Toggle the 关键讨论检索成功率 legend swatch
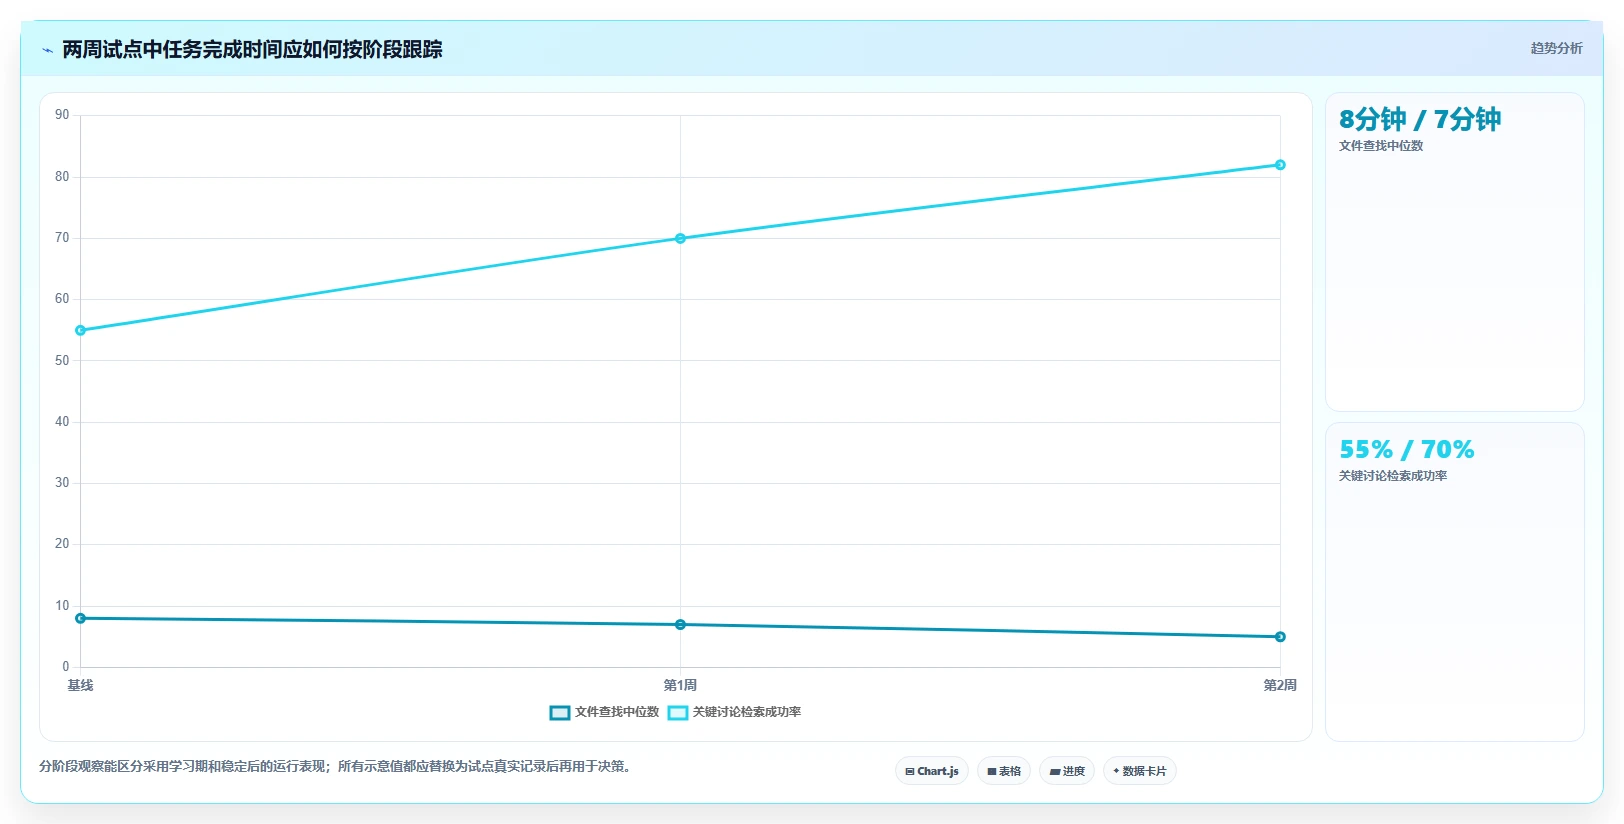Image resolution: width=1624 pixels, height=824 pixels. [x=678, y=713]
